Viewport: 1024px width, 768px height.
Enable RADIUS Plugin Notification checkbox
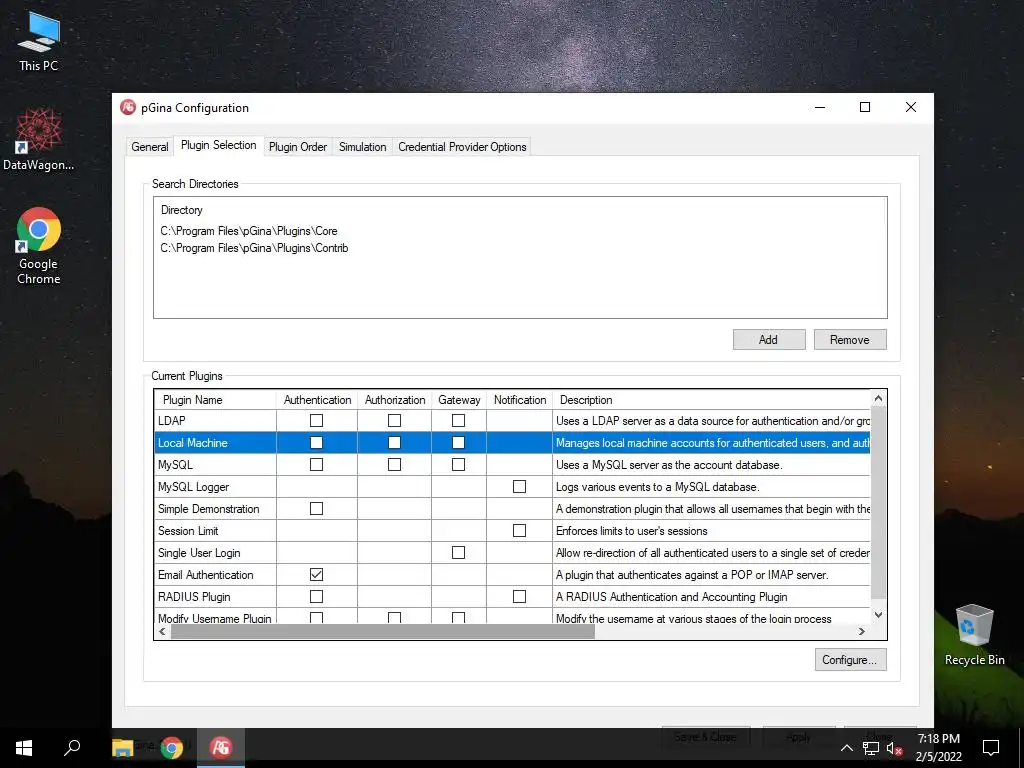[x=519, y=596]
